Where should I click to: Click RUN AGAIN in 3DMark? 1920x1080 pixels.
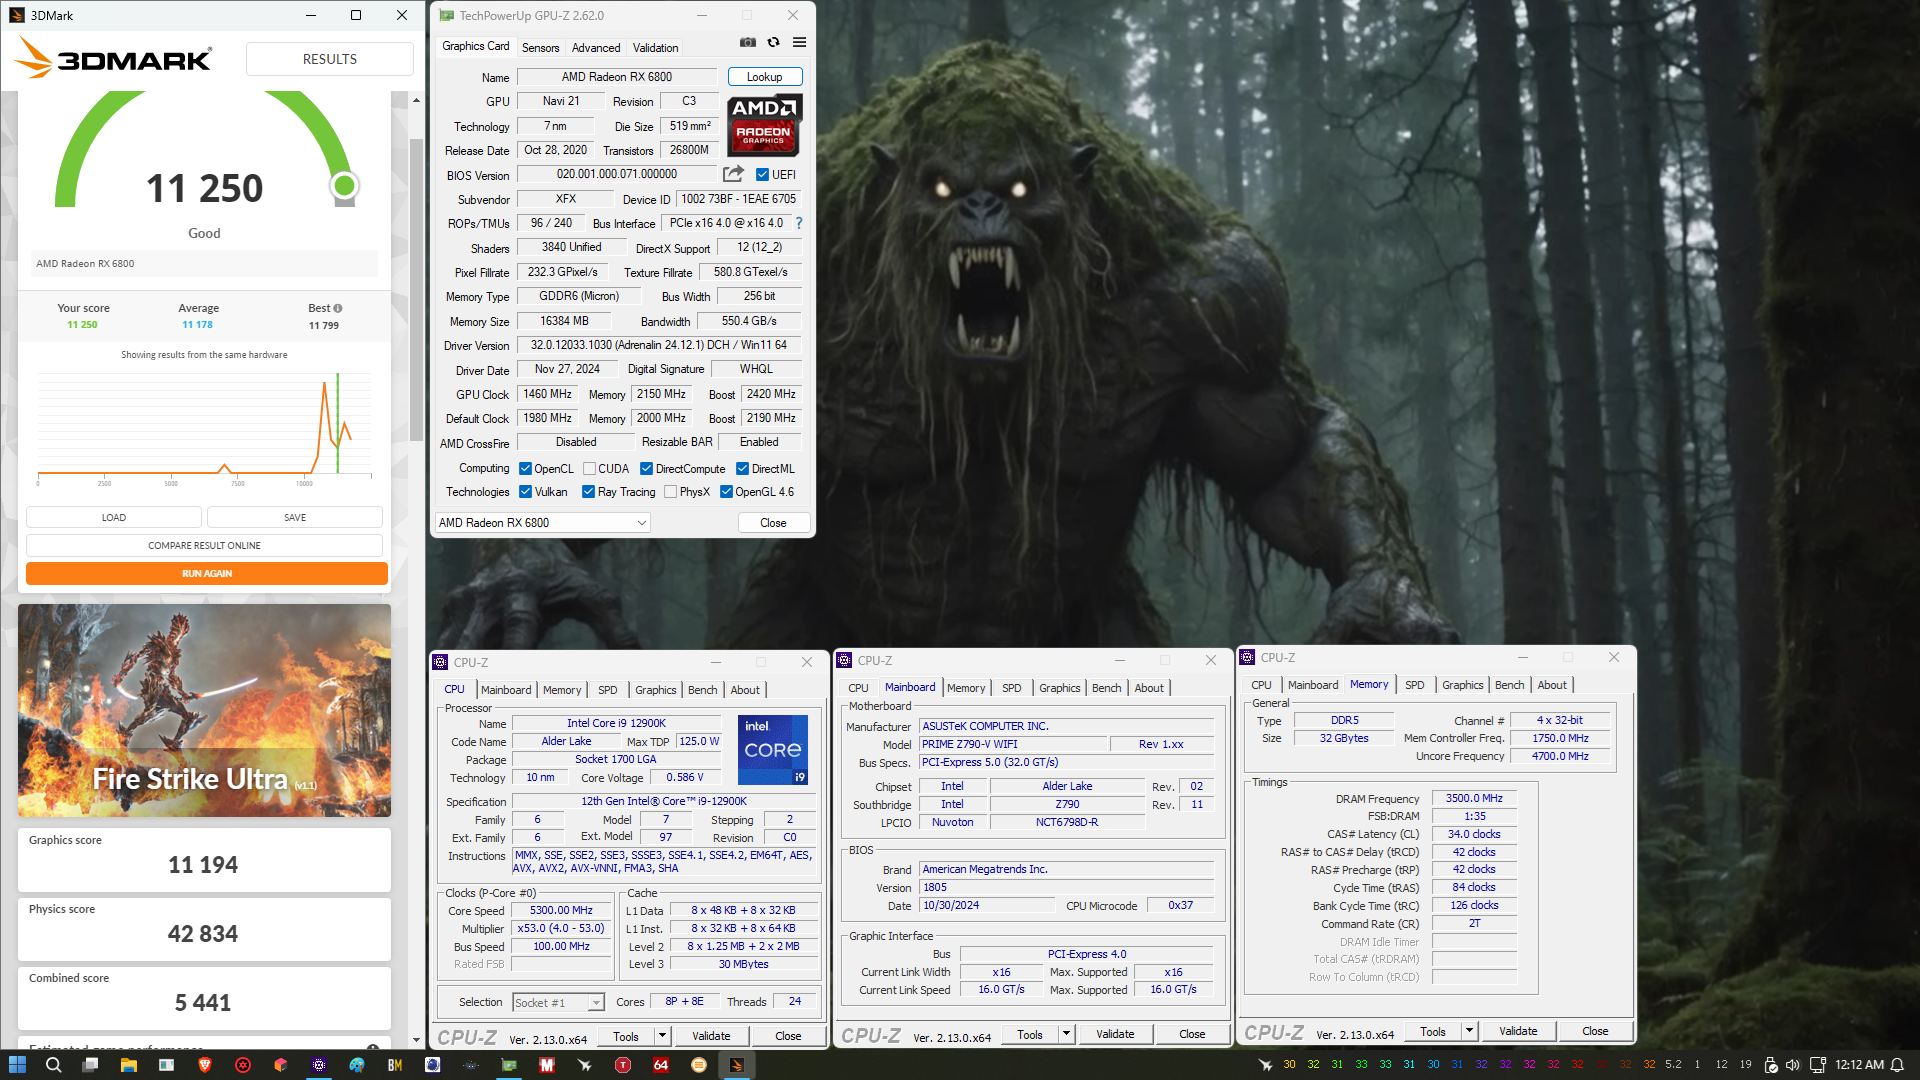coord(207,574)
